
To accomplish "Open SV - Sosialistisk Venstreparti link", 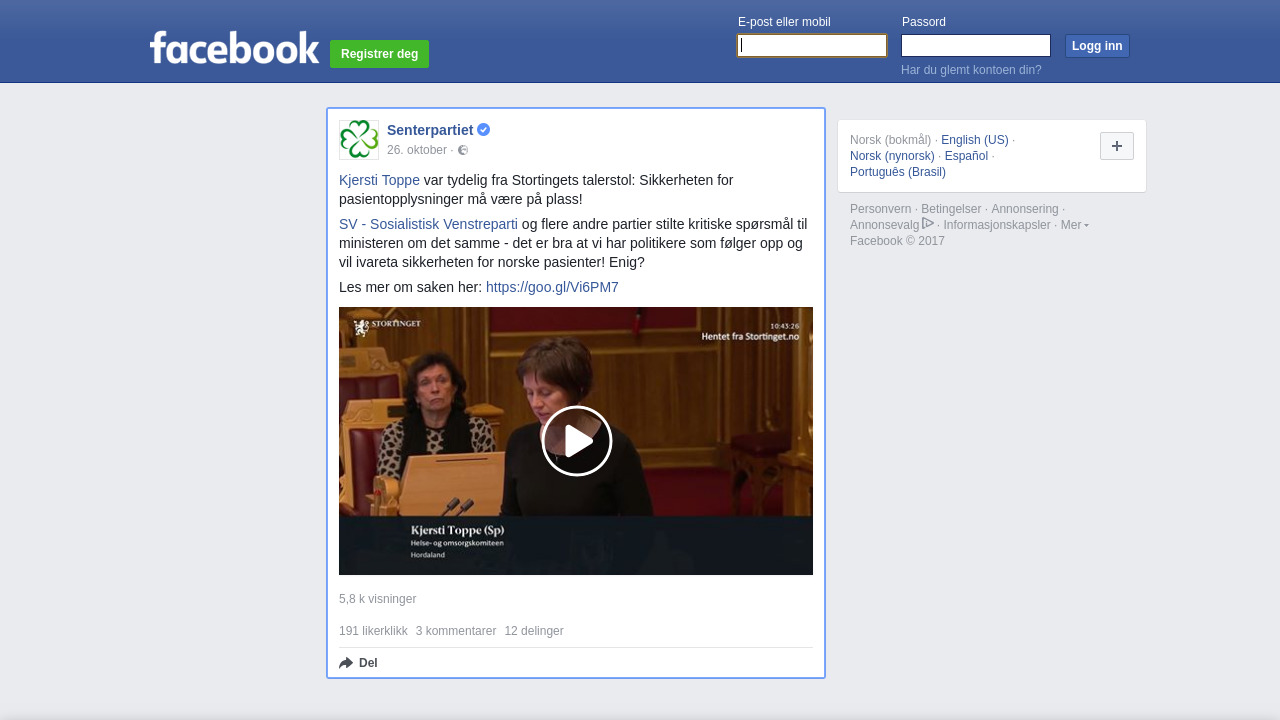I will (428, 224).
